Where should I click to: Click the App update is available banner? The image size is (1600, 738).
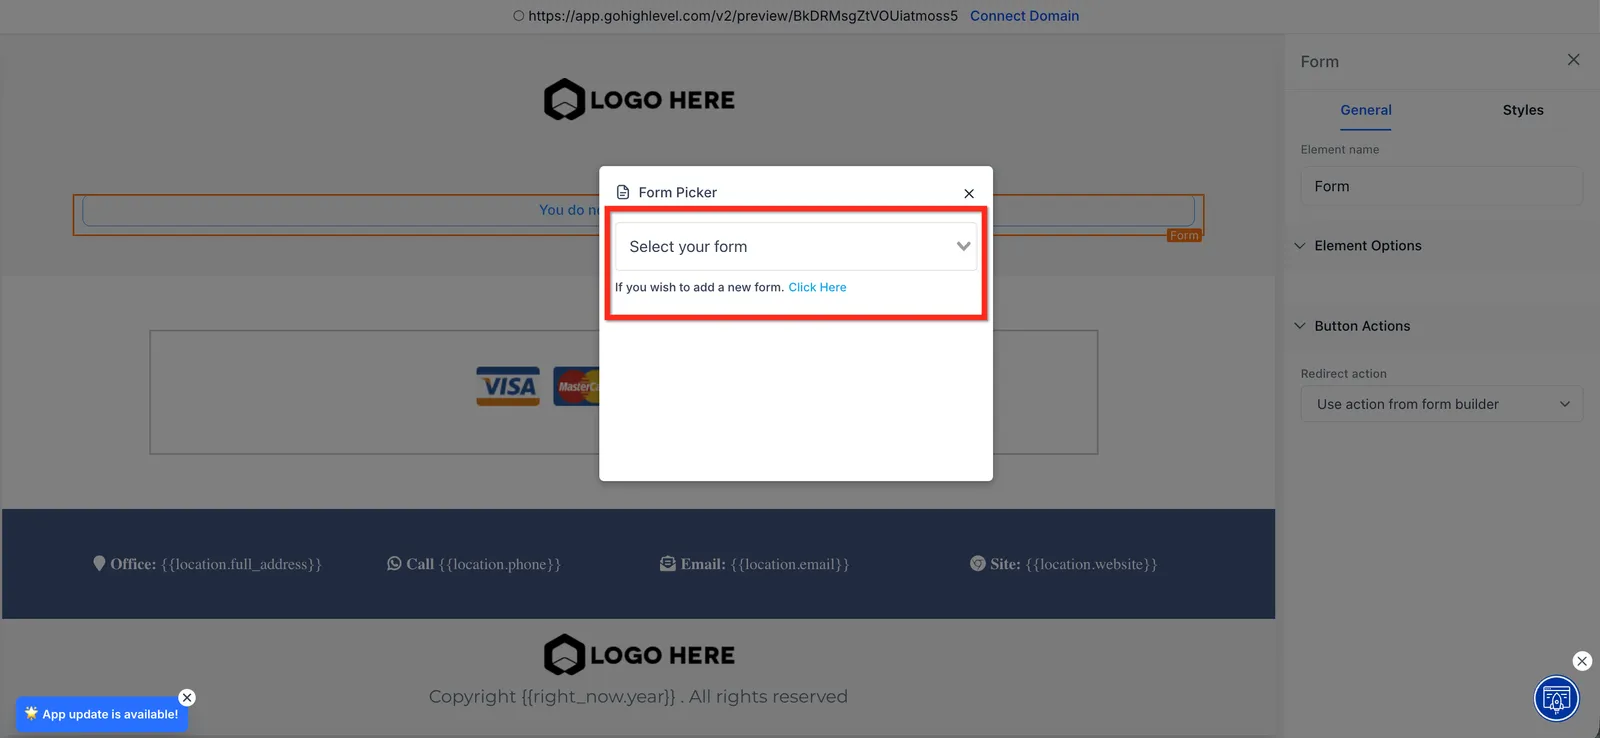tap(102, 714)
